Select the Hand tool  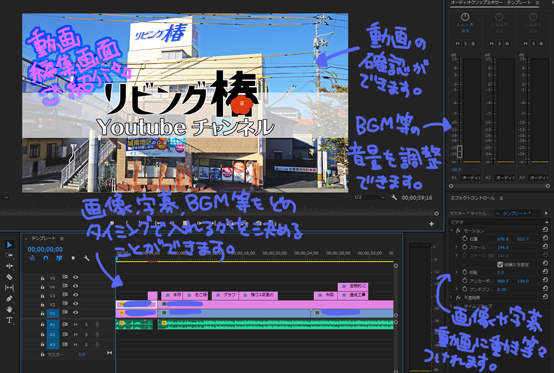click(9, 309)
